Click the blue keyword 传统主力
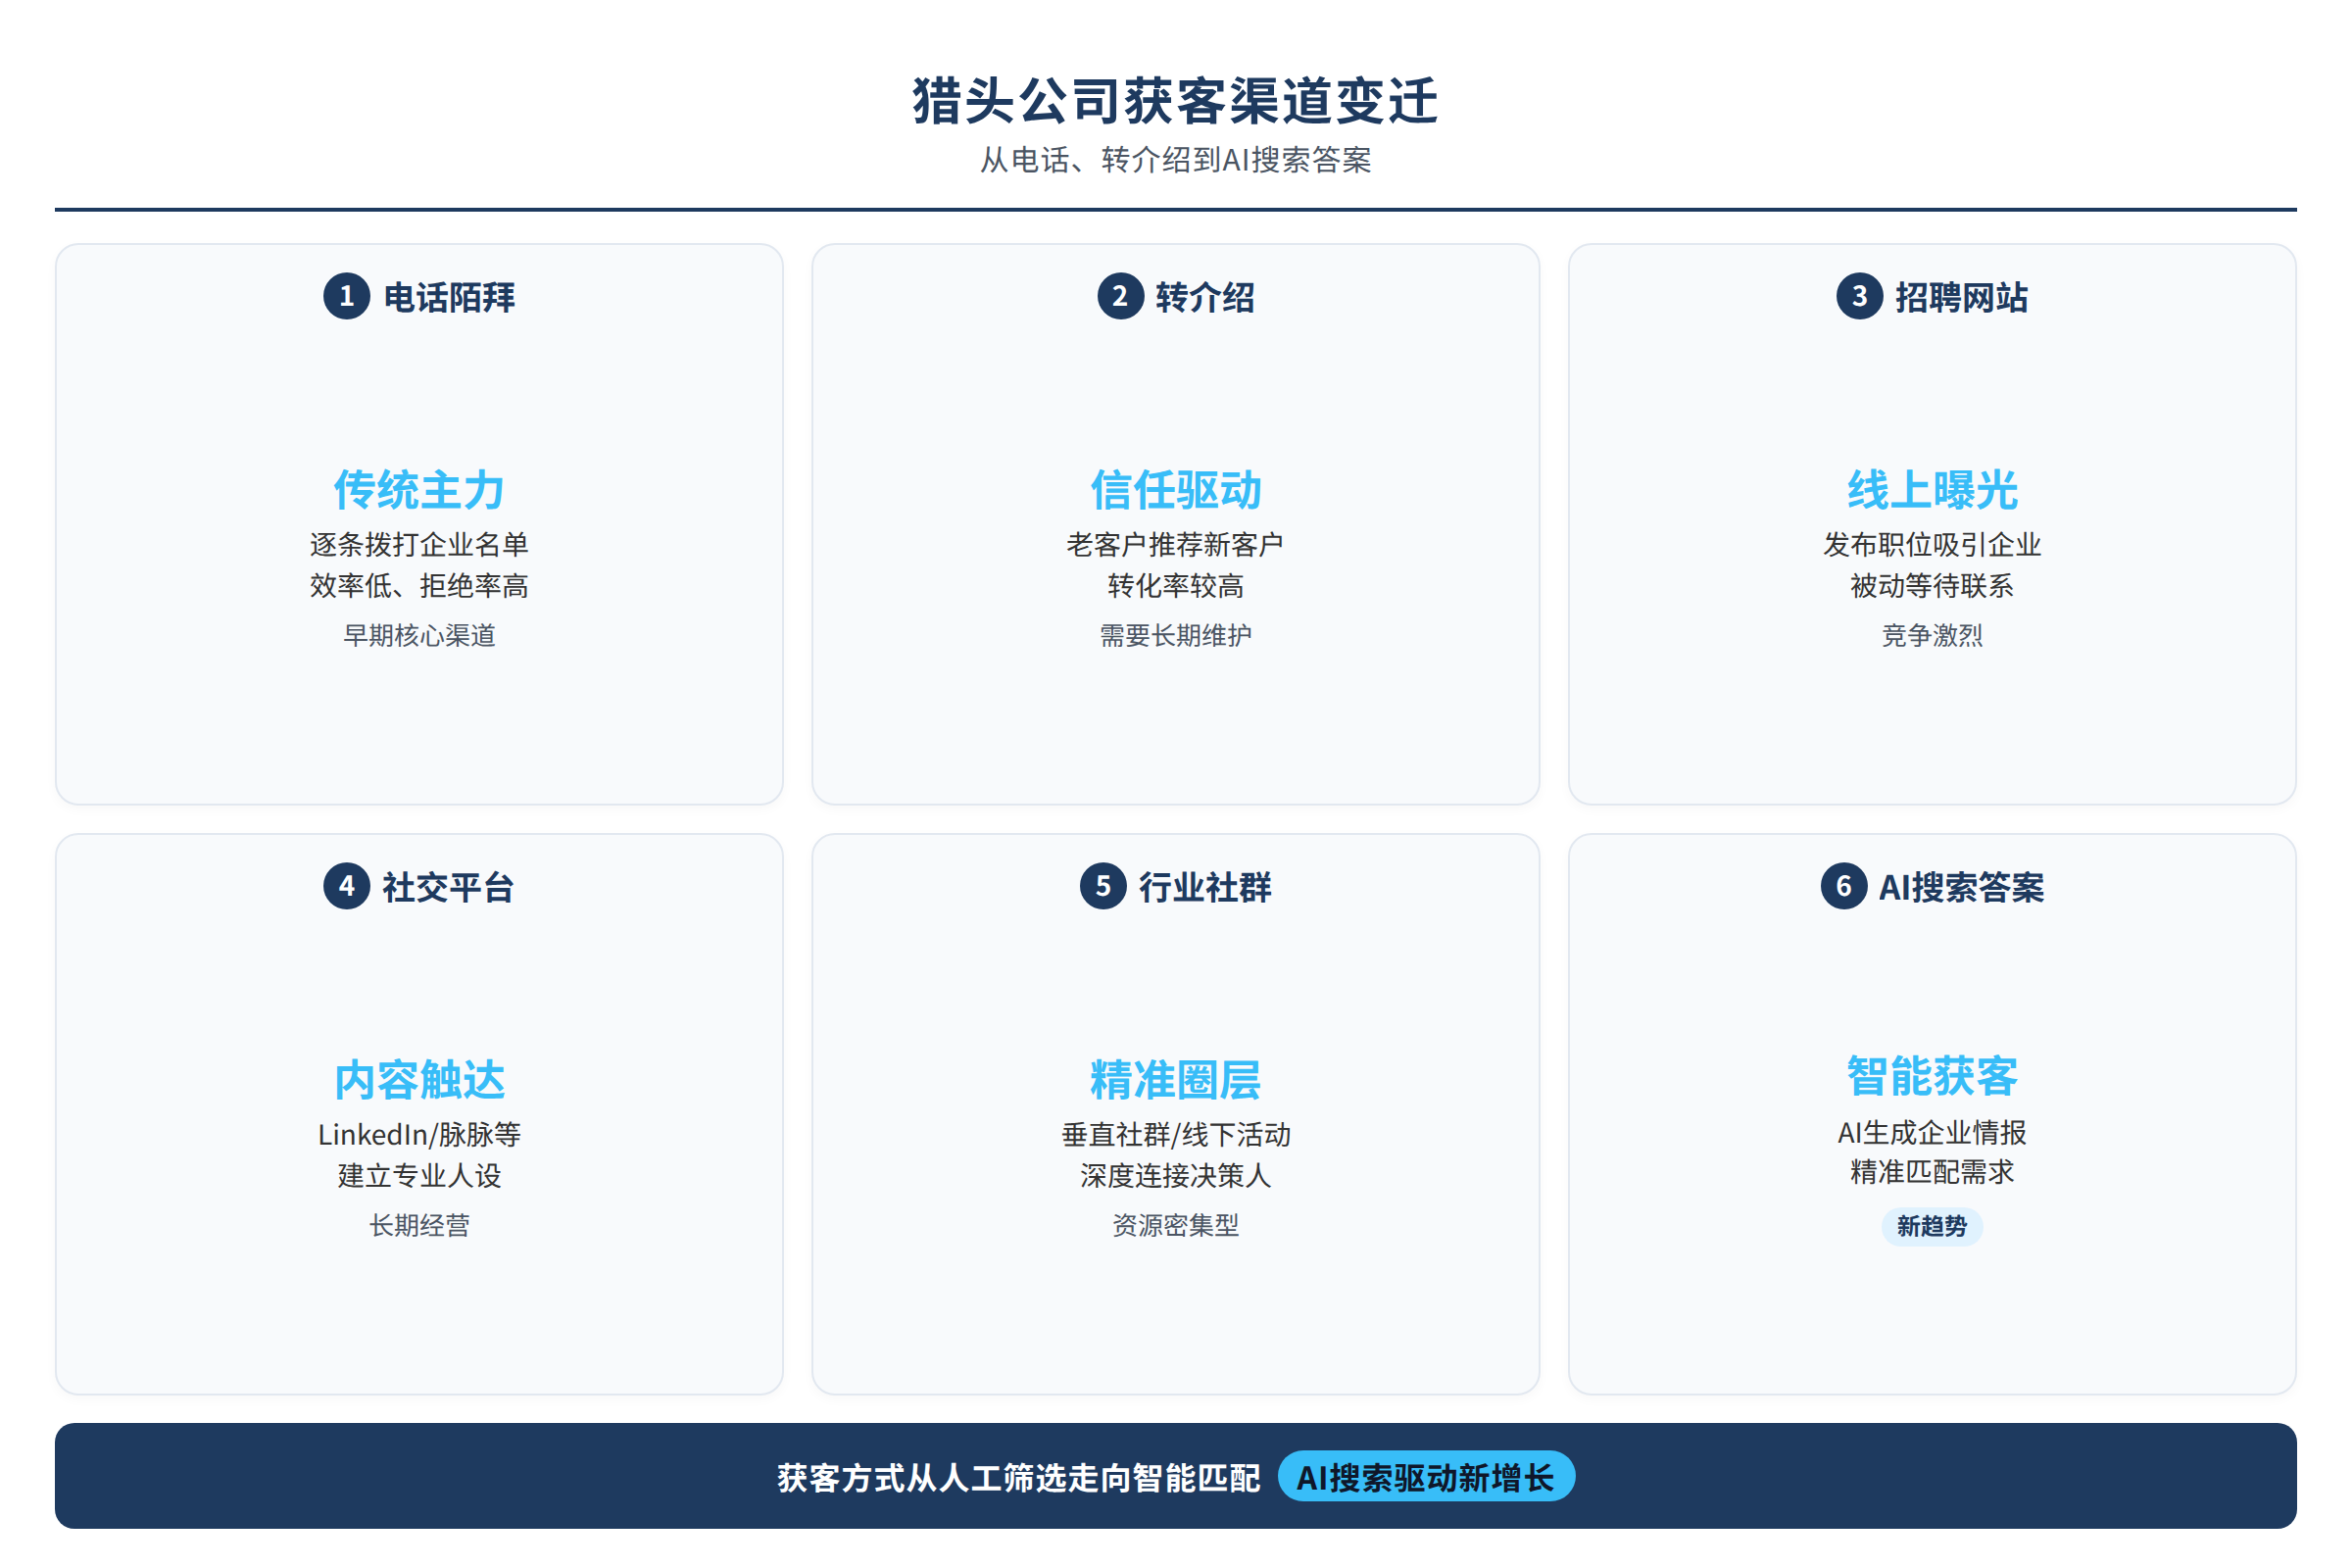The width and height of the screenshot is (2352, 1568). [419, 490]
